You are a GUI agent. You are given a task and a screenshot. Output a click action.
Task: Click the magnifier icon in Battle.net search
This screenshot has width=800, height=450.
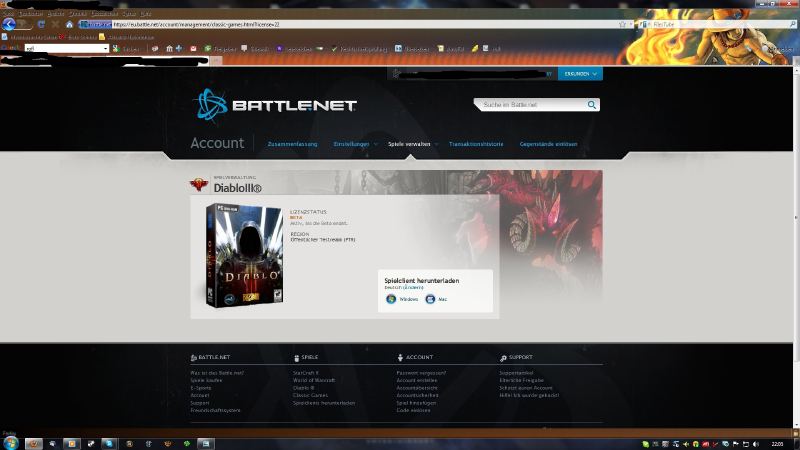click(591, 105)
